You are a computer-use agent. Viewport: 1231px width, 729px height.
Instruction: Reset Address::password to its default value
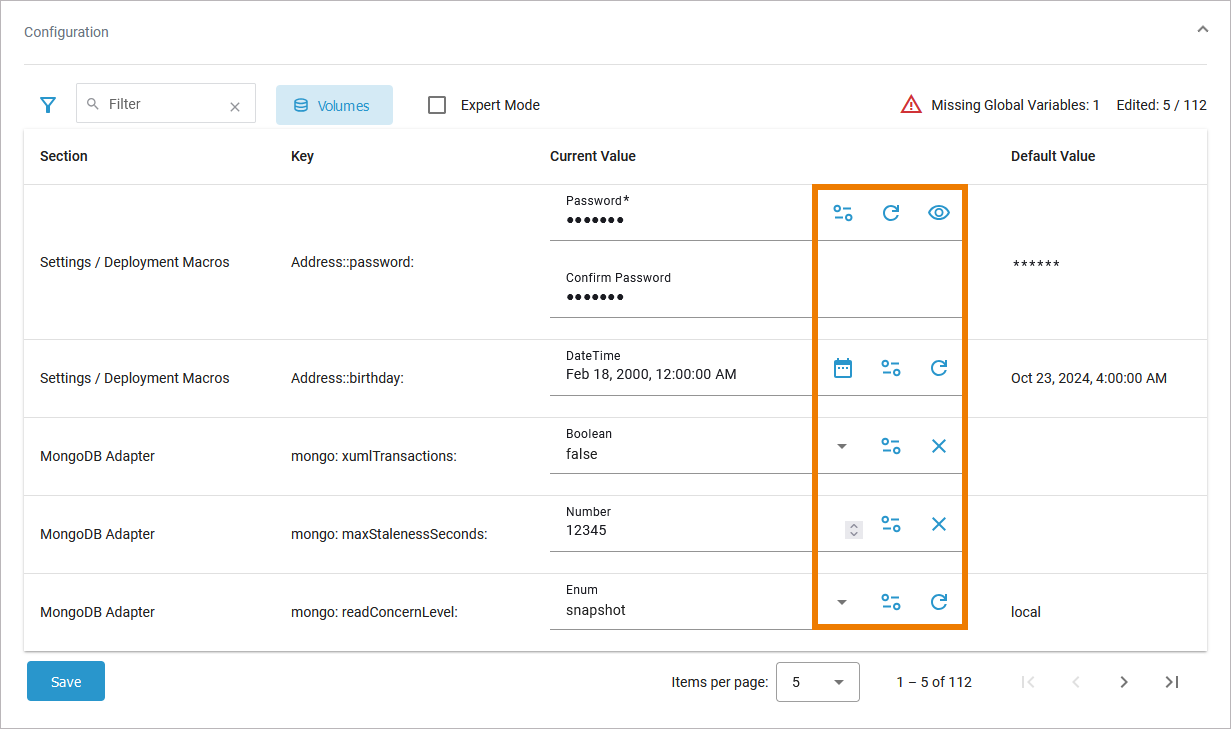890,213
